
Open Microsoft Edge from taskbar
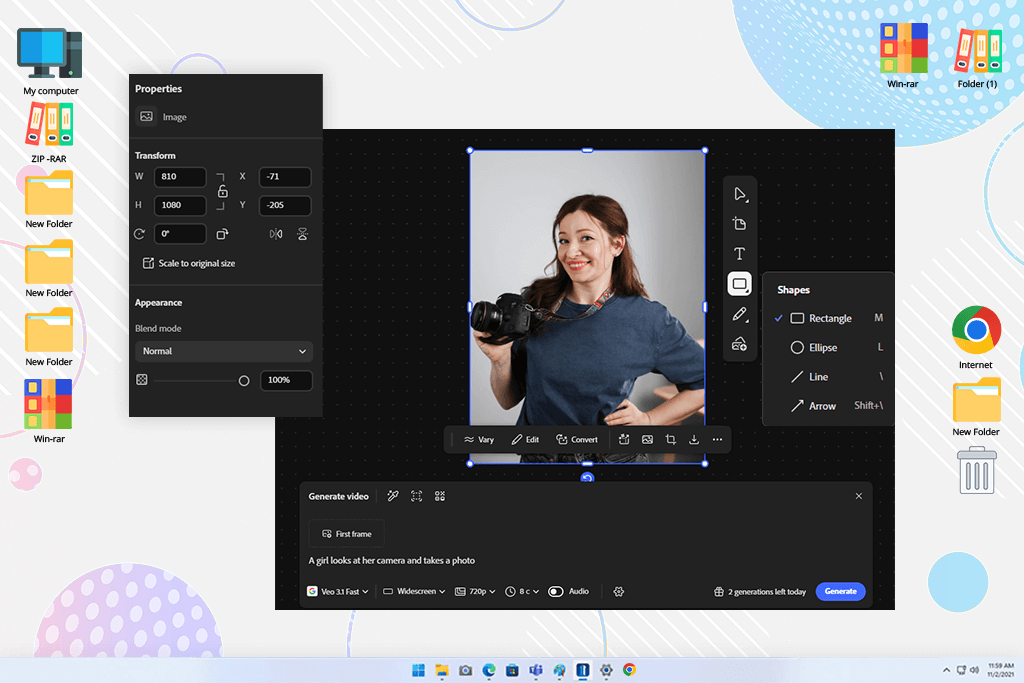tap(489, 670)
